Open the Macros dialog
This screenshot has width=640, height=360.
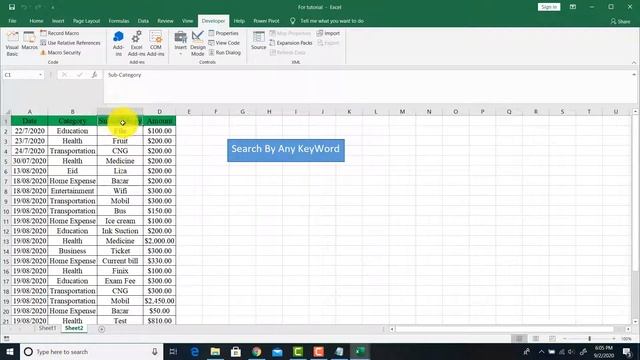(29, 41)
